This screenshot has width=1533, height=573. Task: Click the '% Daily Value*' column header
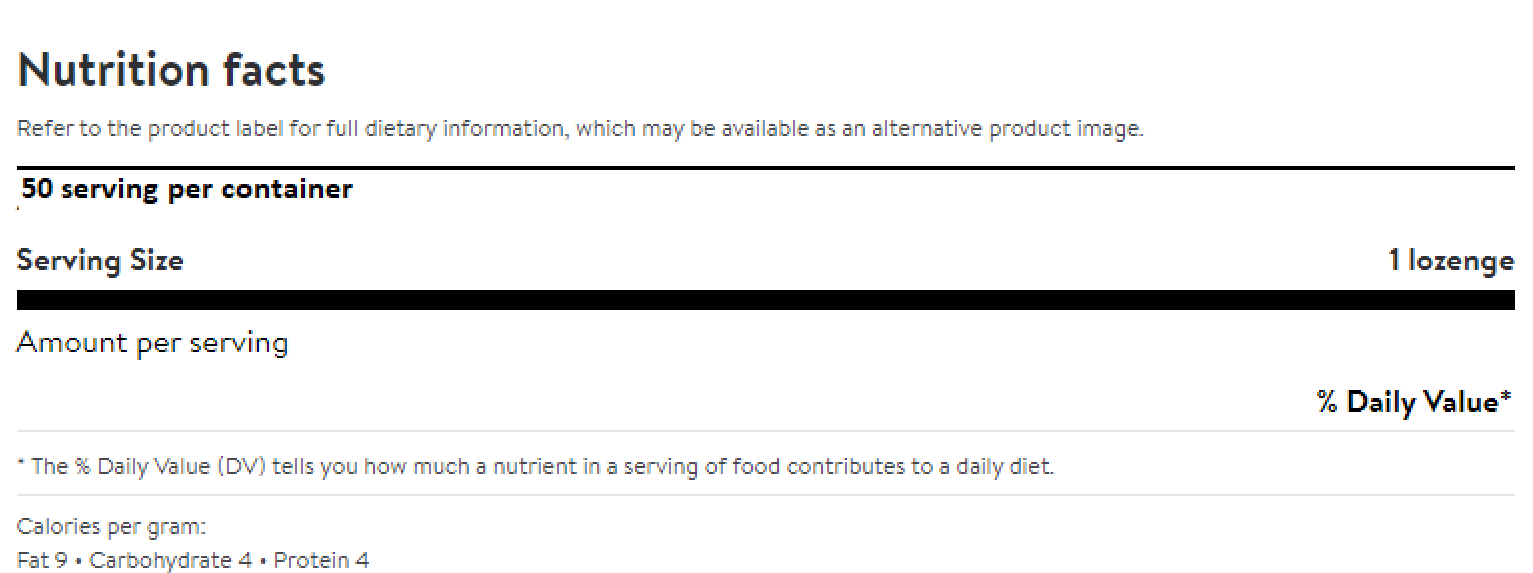(x=1413, y=402)
